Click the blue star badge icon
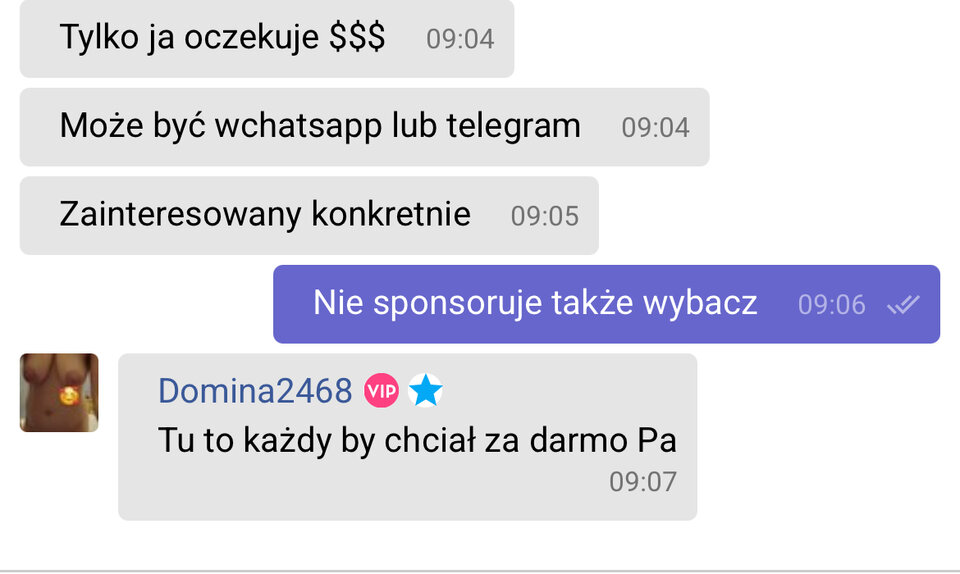Image resolution: width=960 pixels, height=574 pixels. pyautogui.click(x=426, y=390)
